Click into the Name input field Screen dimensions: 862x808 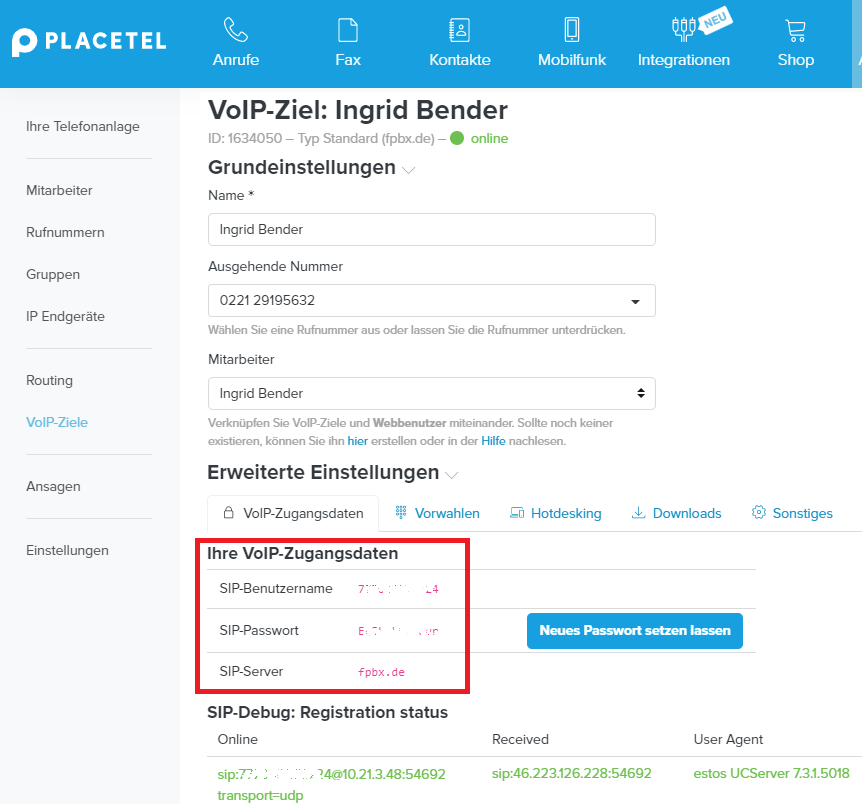point(431,229)
